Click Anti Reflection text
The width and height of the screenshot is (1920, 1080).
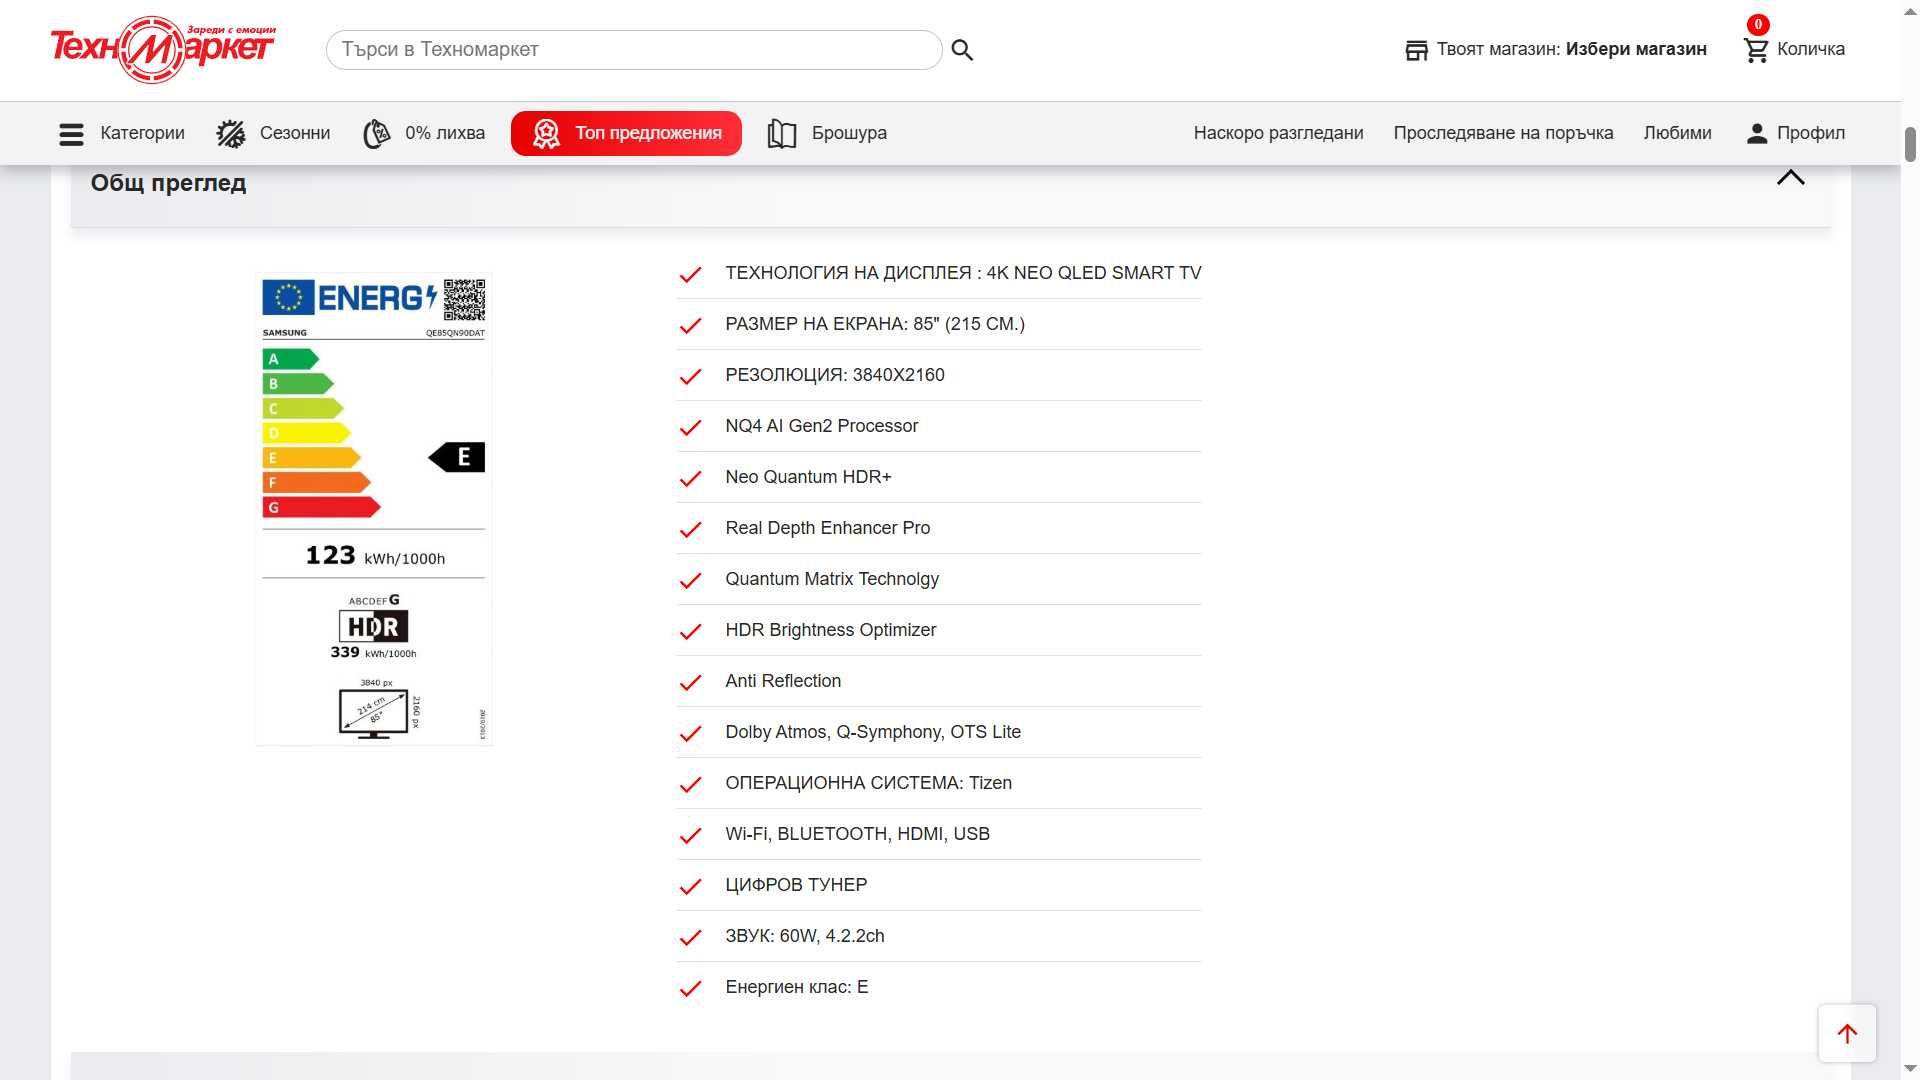pos(783,681)
